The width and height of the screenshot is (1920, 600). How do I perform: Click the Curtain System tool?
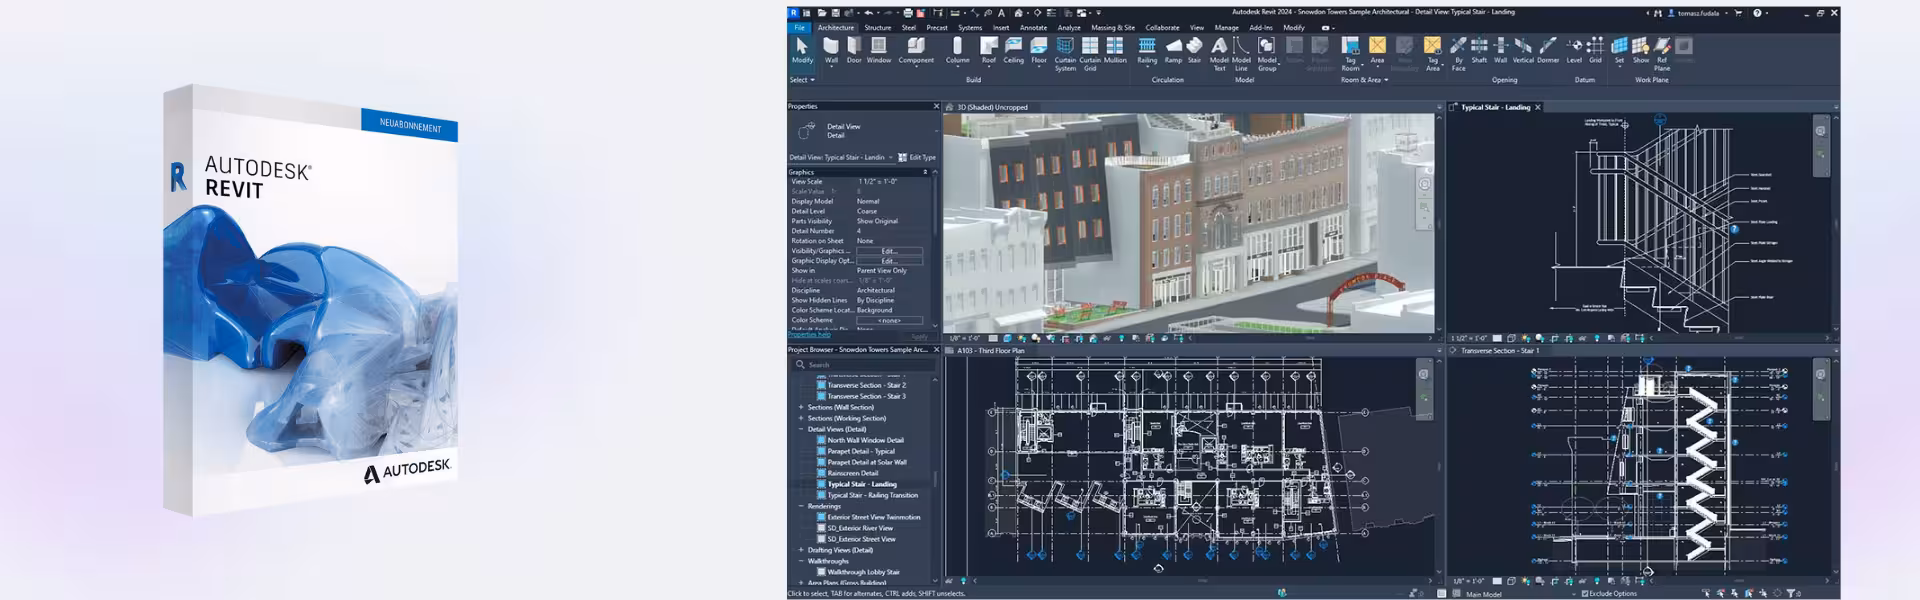(1065, 53)
